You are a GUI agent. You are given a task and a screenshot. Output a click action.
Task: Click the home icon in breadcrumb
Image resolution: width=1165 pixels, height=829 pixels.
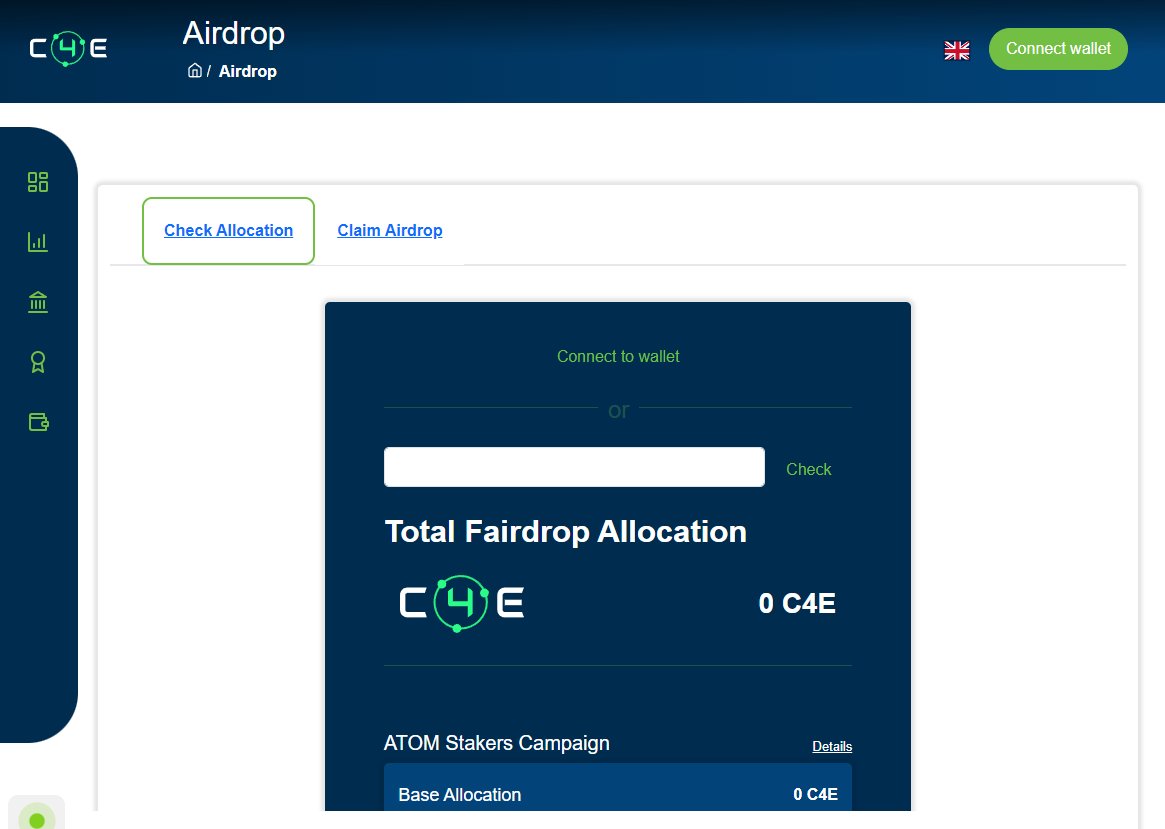point(195,71)
